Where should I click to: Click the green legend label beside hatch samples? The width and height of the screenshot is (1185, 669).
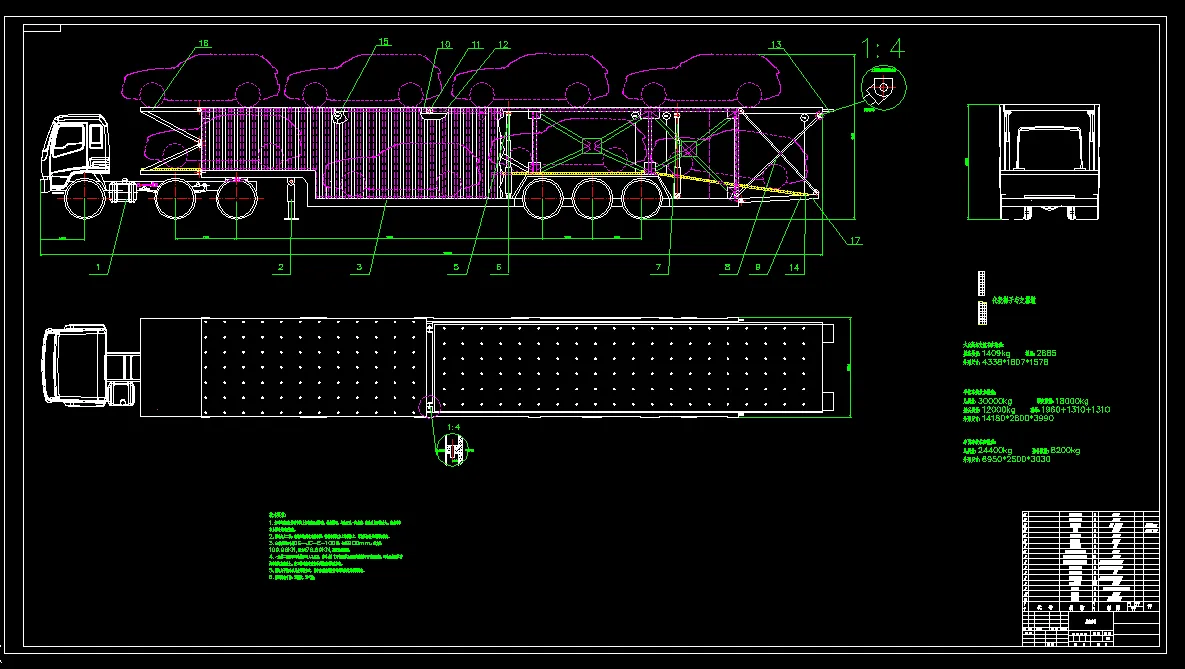coord(1013,300)
